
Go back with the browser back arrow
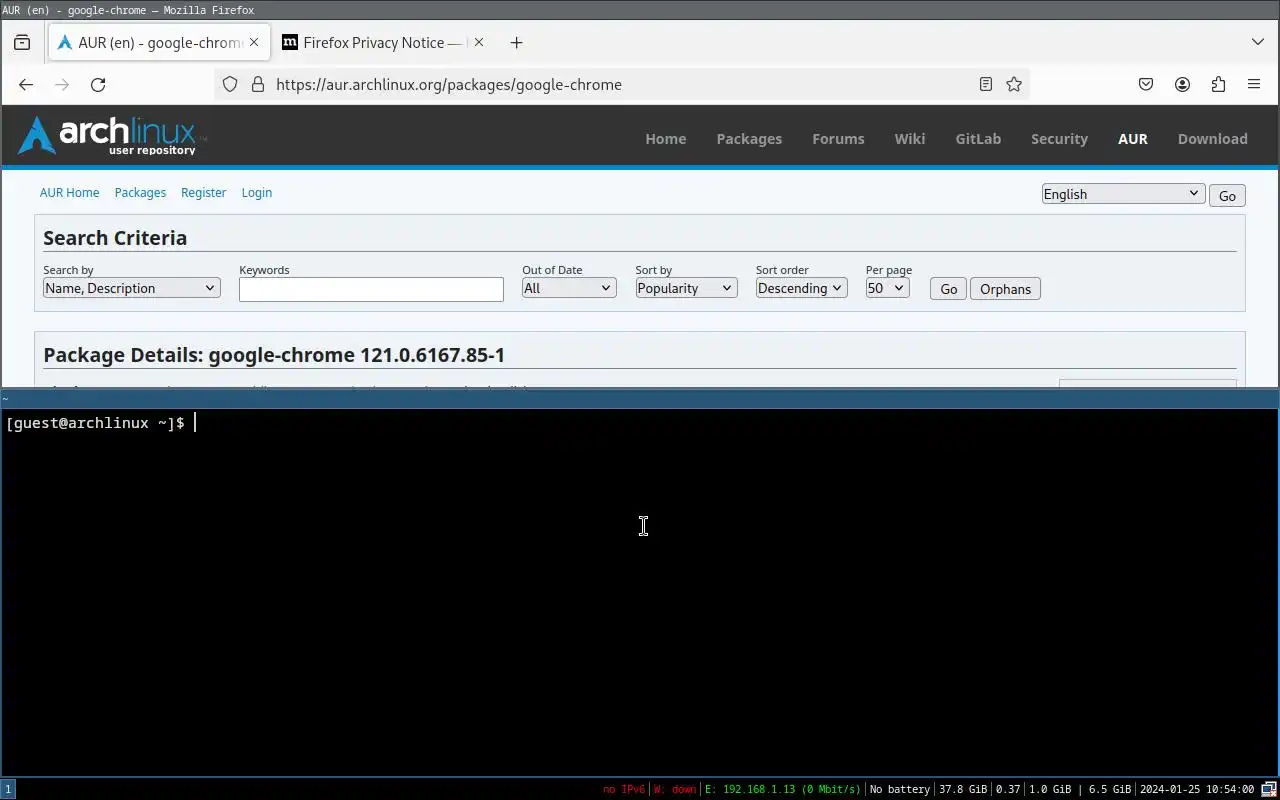(26, 85)
